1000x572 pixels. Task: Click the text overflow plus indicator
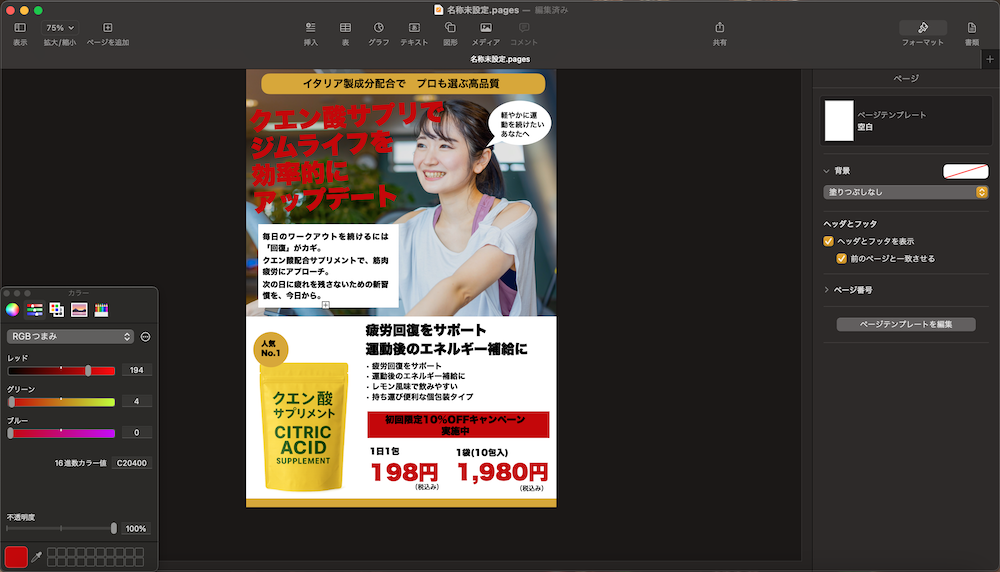[326, 305]
